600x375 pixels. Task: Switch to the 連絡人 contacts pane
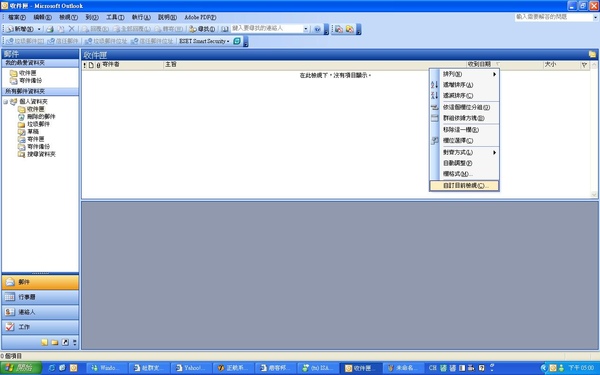tap(40, 312)
